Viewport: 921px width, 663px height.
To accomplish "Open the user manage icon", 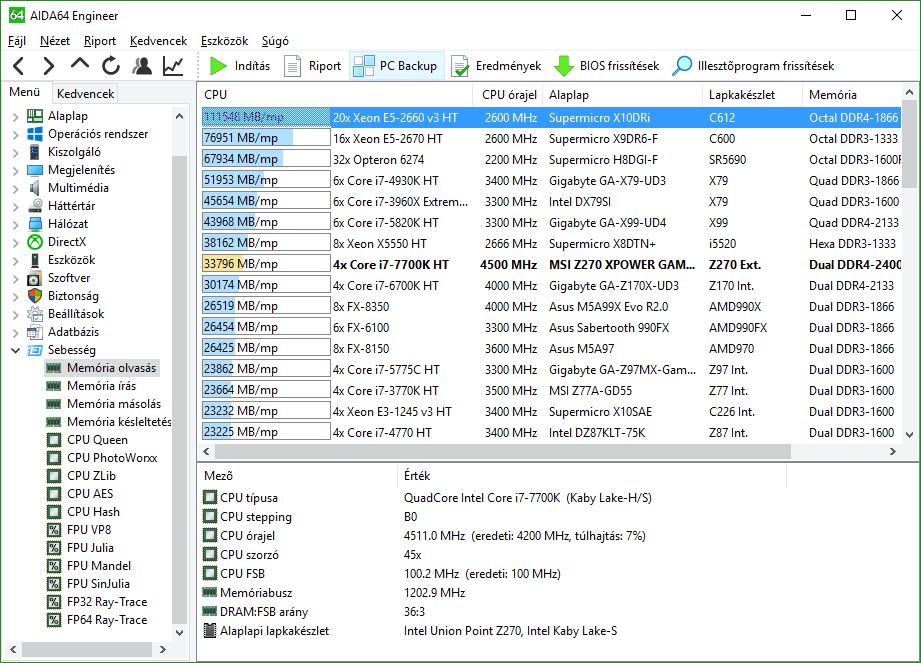I will (x=142, y=66).
